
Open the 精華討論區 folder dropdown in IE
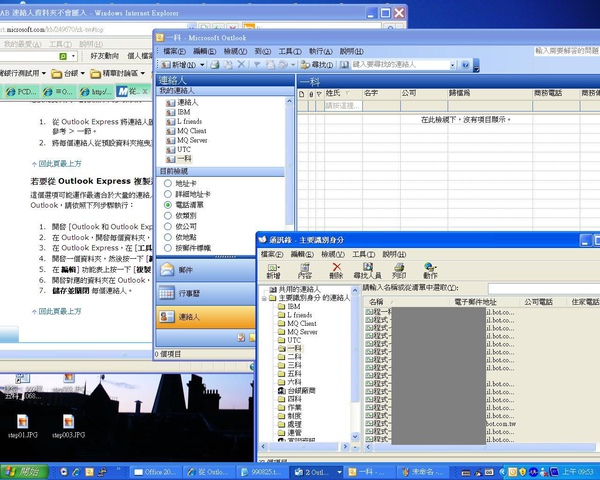[x=143, y=73]
